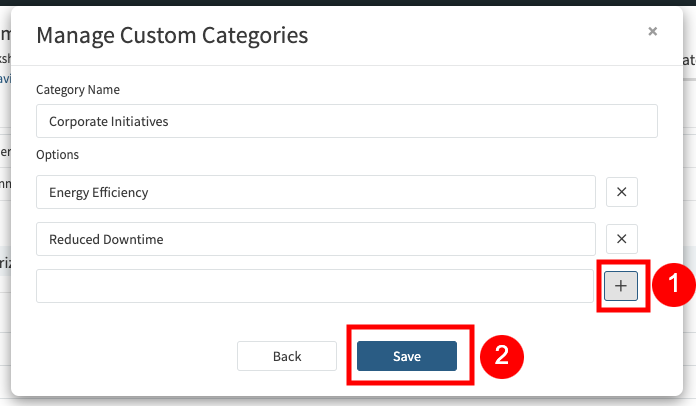Screen dimensions: 696x406
Task: Click the blue link at left edge
Action: click(4, 79)
